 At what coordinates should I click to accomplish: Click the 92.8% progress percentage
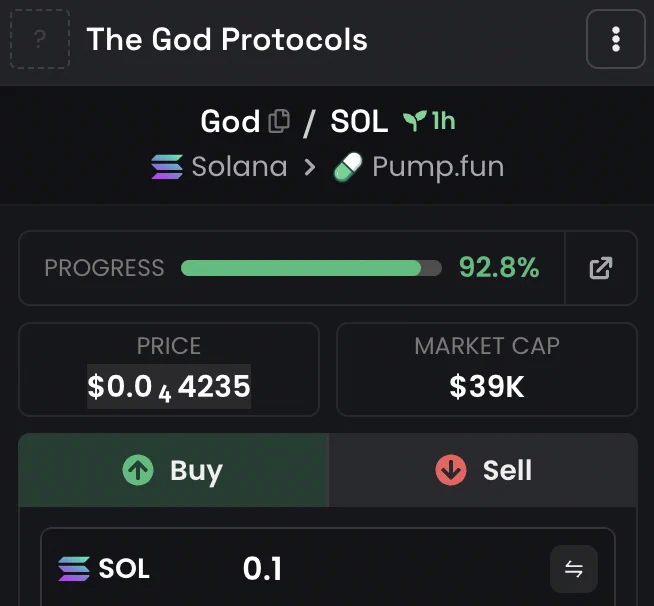pos(499,267)
